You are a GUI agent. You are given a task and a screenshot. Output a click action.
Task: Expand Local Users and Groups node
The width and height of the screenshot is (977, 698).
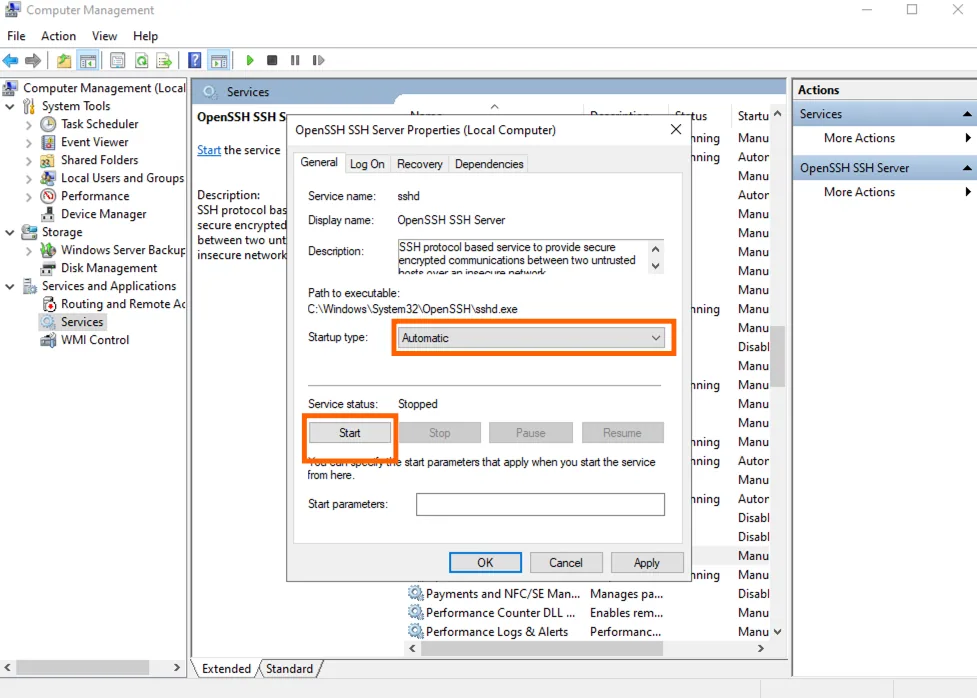click(x=29, y=179)
